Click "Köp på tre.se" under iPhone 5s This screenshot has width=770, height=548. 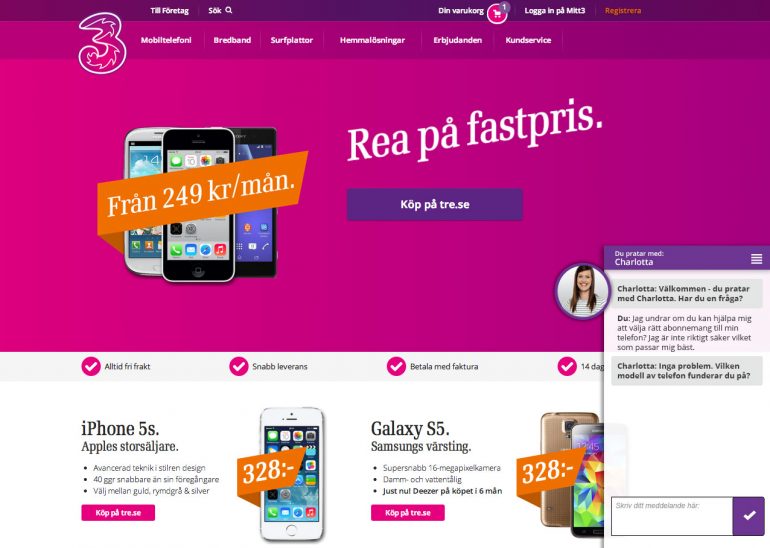(118, 513)
